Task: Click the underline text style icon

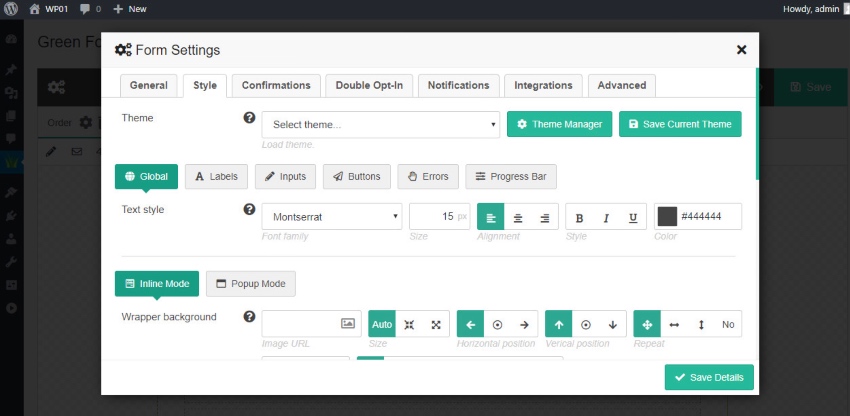Action: 632,217
